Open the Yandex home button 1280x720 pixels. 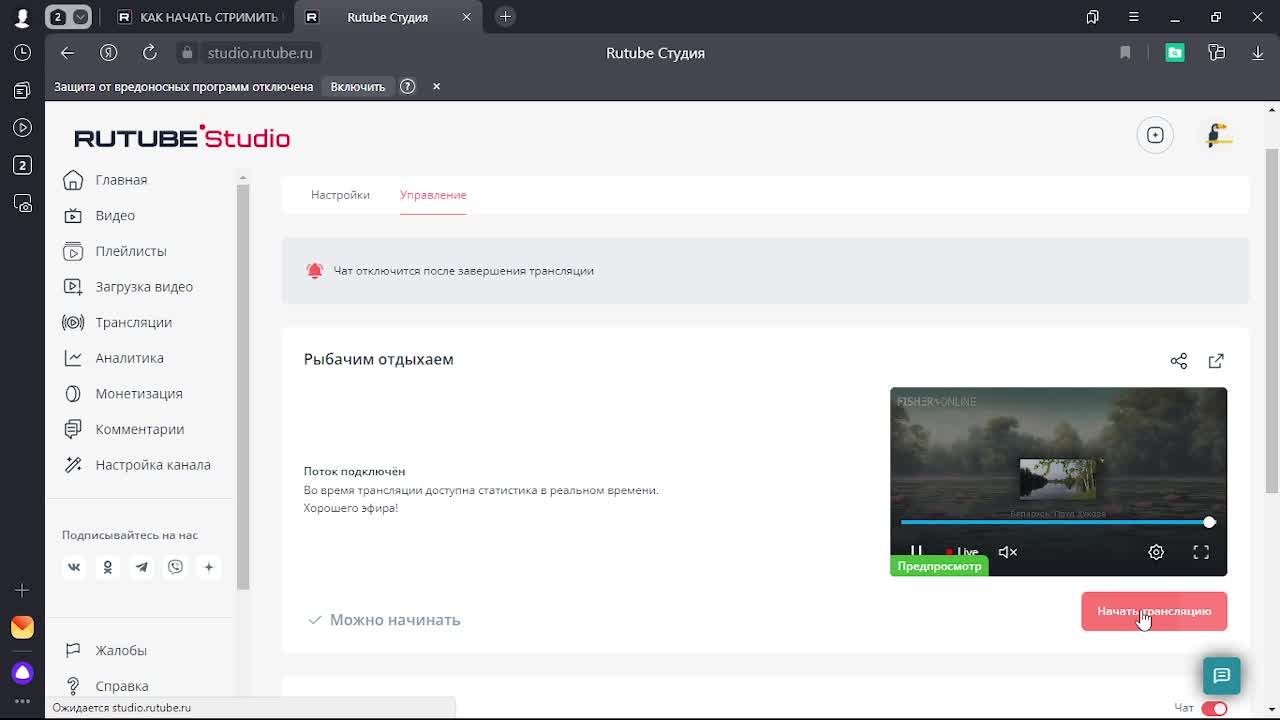coord(109,53)
